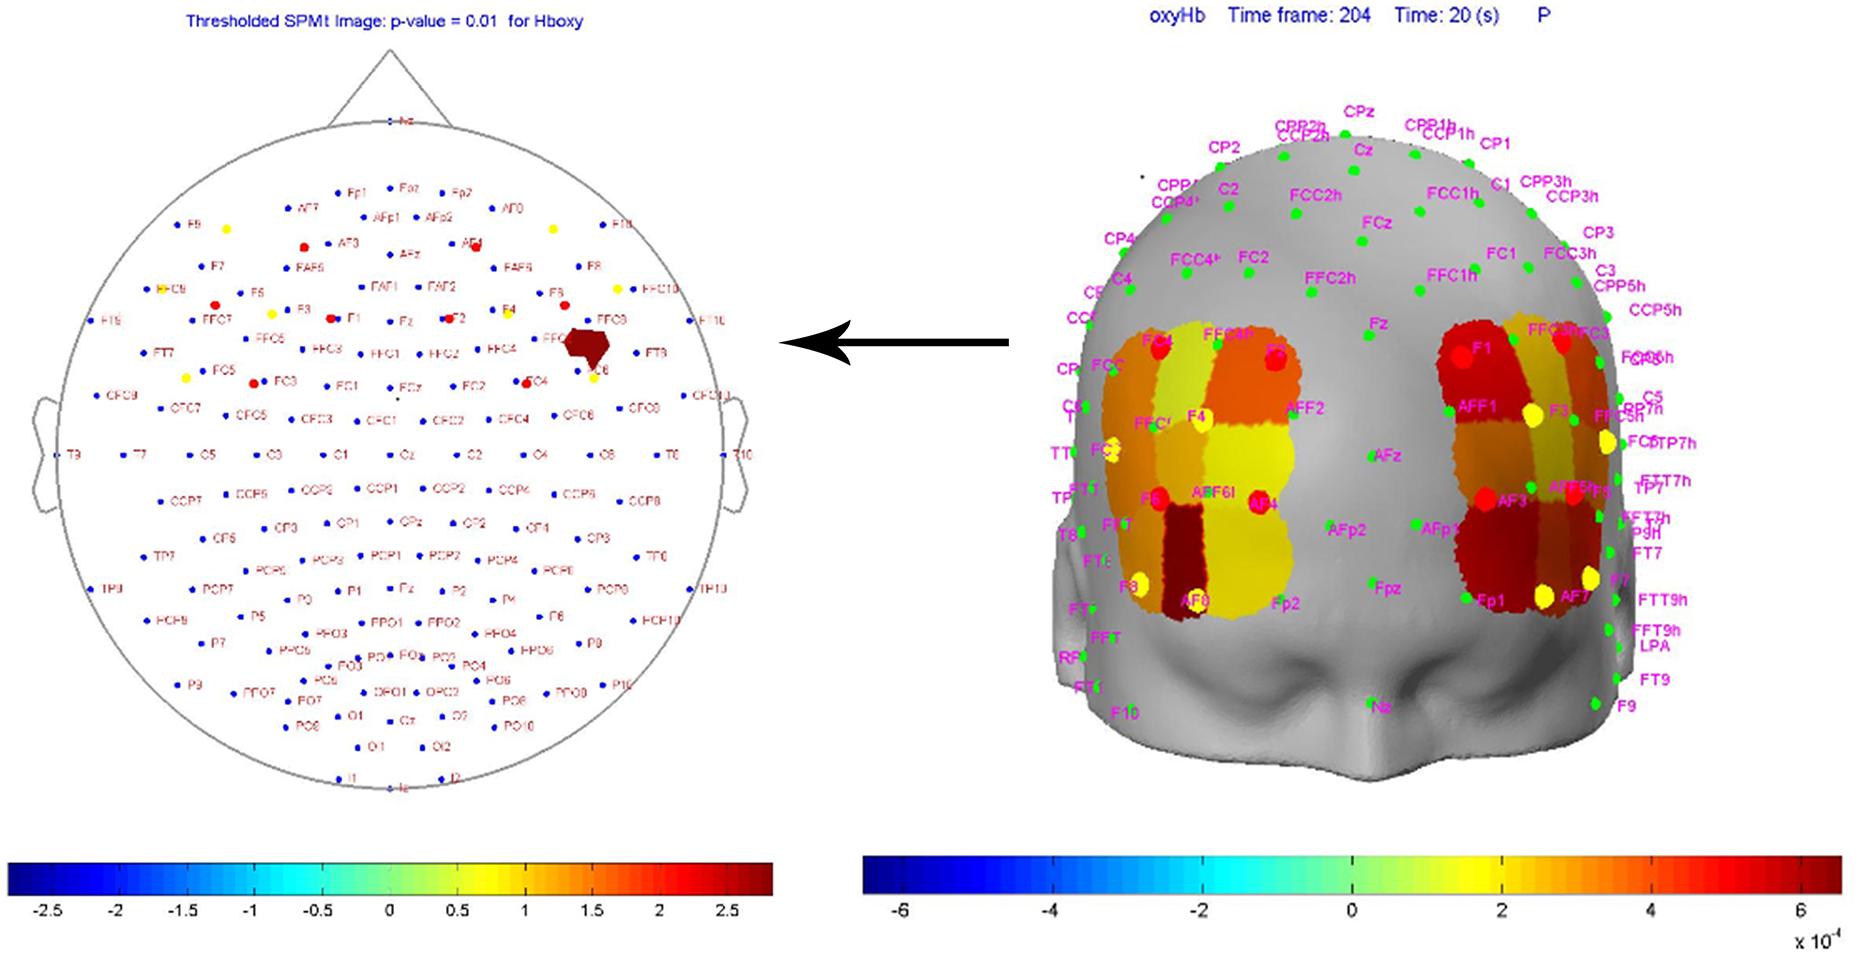Click the FFC1 label on the flat scalp map
The image size is (1858, 957).
pyautogui.click(x=385, y=354)
